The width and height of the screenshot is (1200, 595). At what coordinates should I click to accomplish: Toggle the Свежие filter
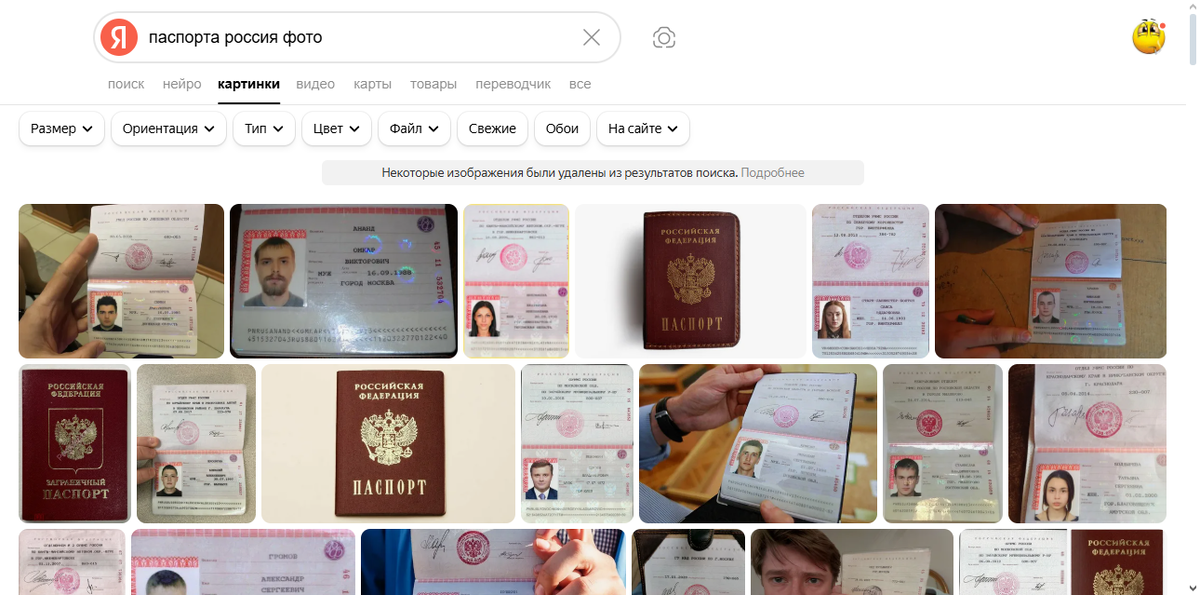point(492,129)
